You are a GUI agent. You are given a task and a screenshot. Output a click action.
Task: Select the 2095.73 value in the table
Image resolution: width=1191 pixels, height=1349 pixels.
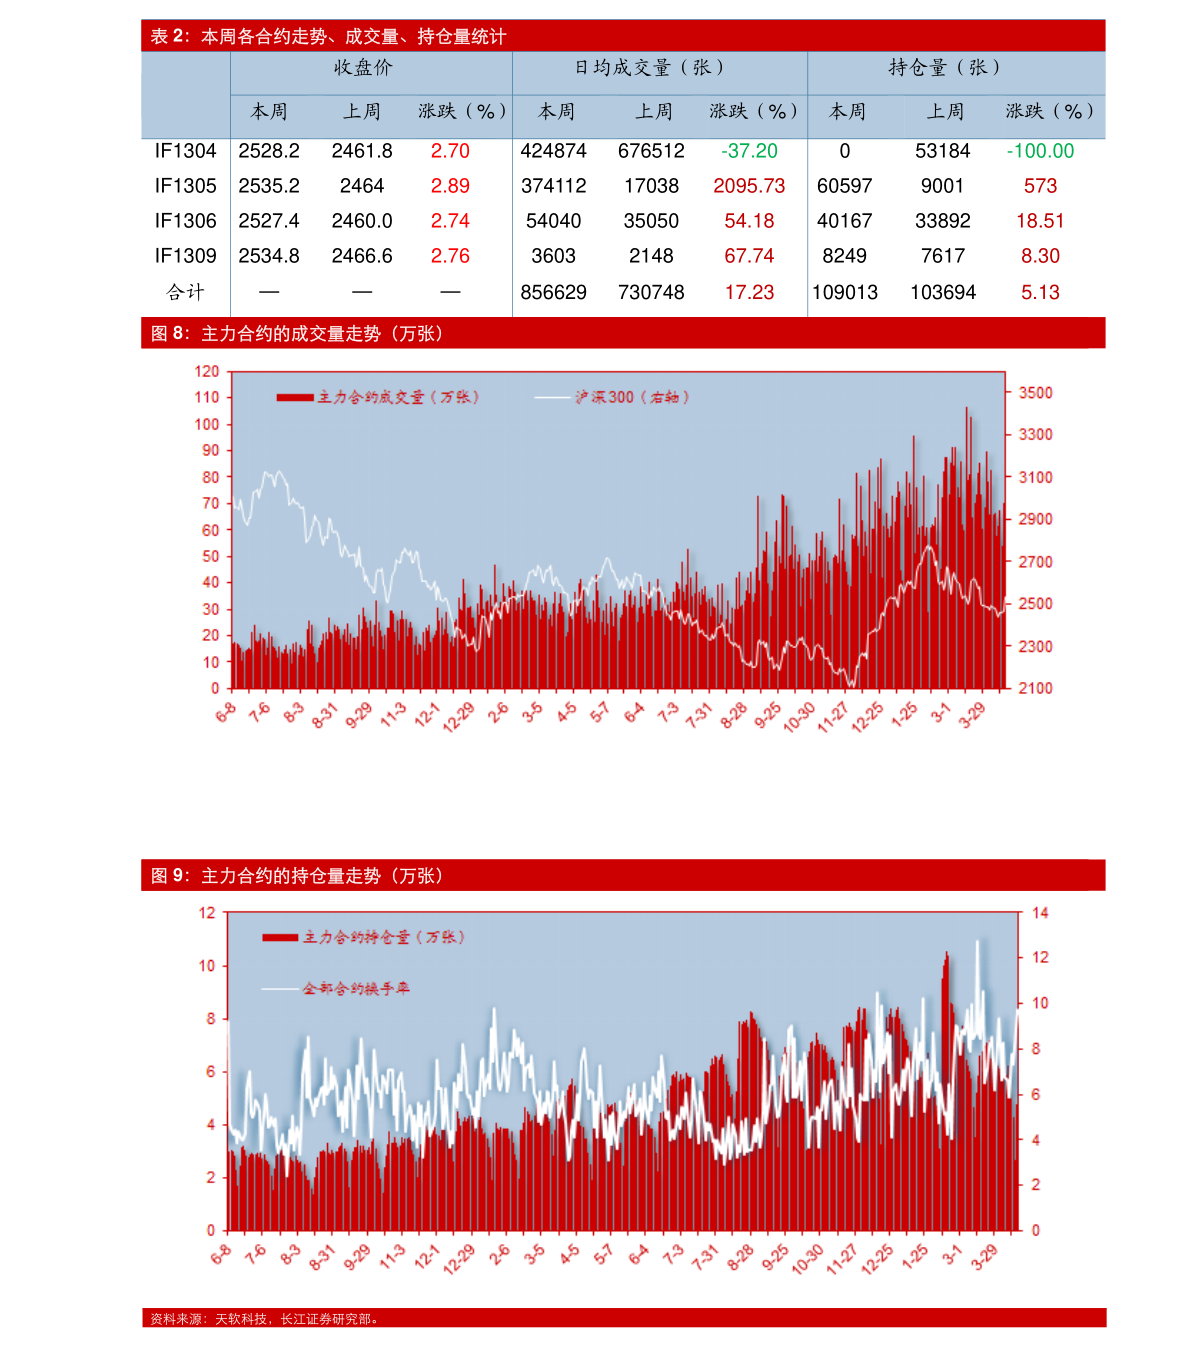tap(749, 186)
